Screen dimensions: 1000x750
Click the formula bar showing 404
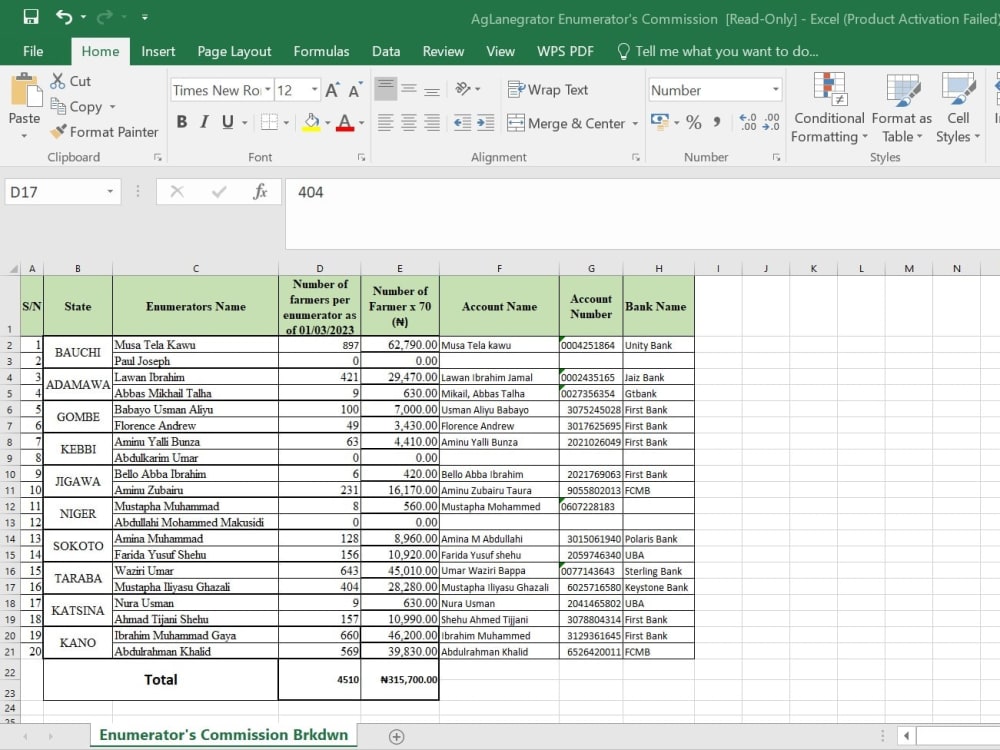pos(642,214)
